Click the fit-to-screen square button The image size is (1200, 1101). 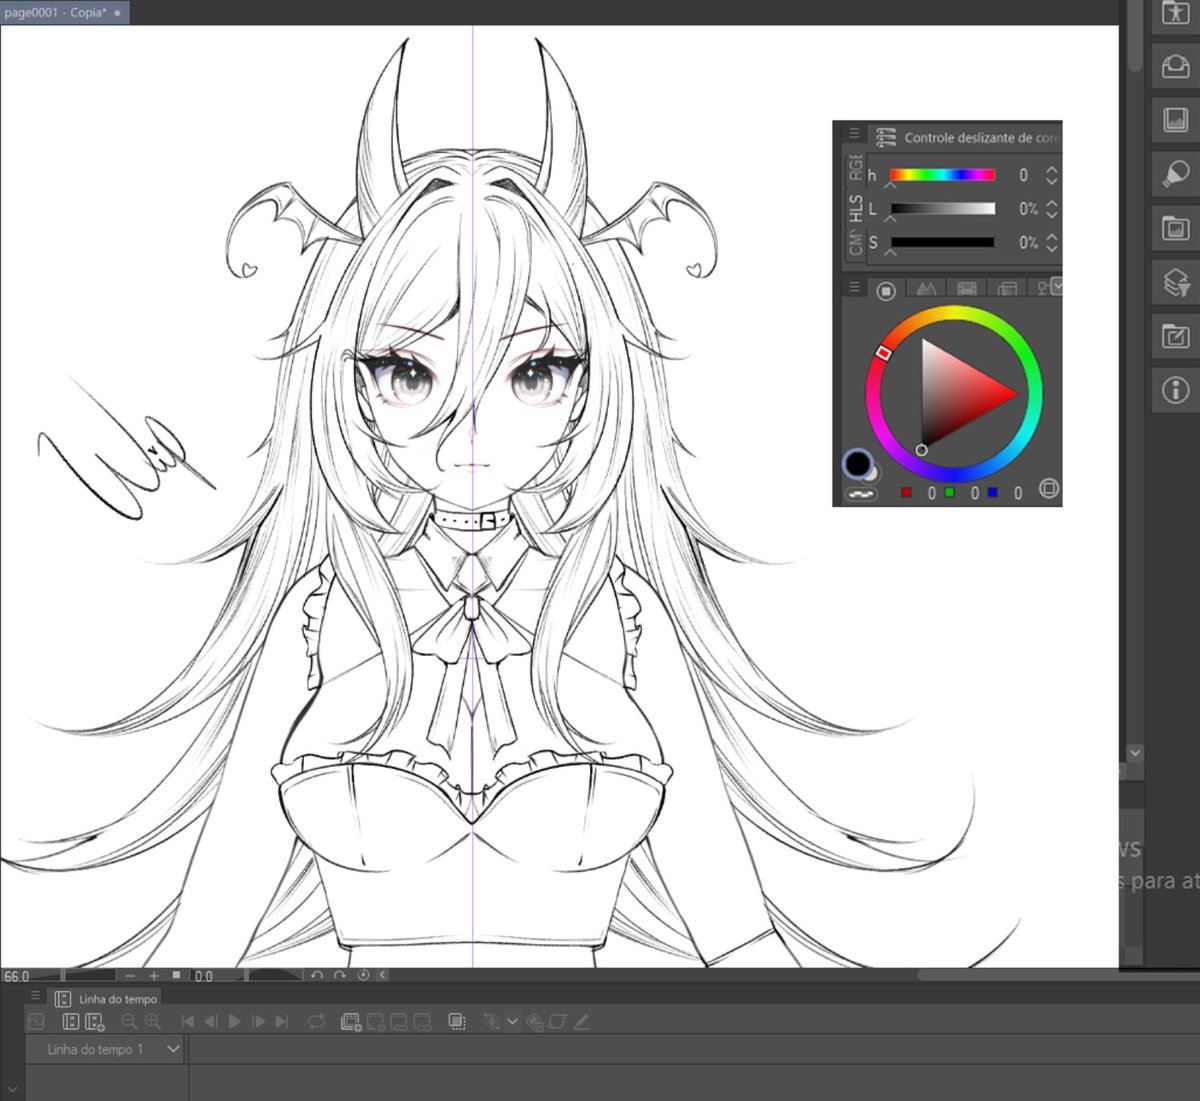177,975
